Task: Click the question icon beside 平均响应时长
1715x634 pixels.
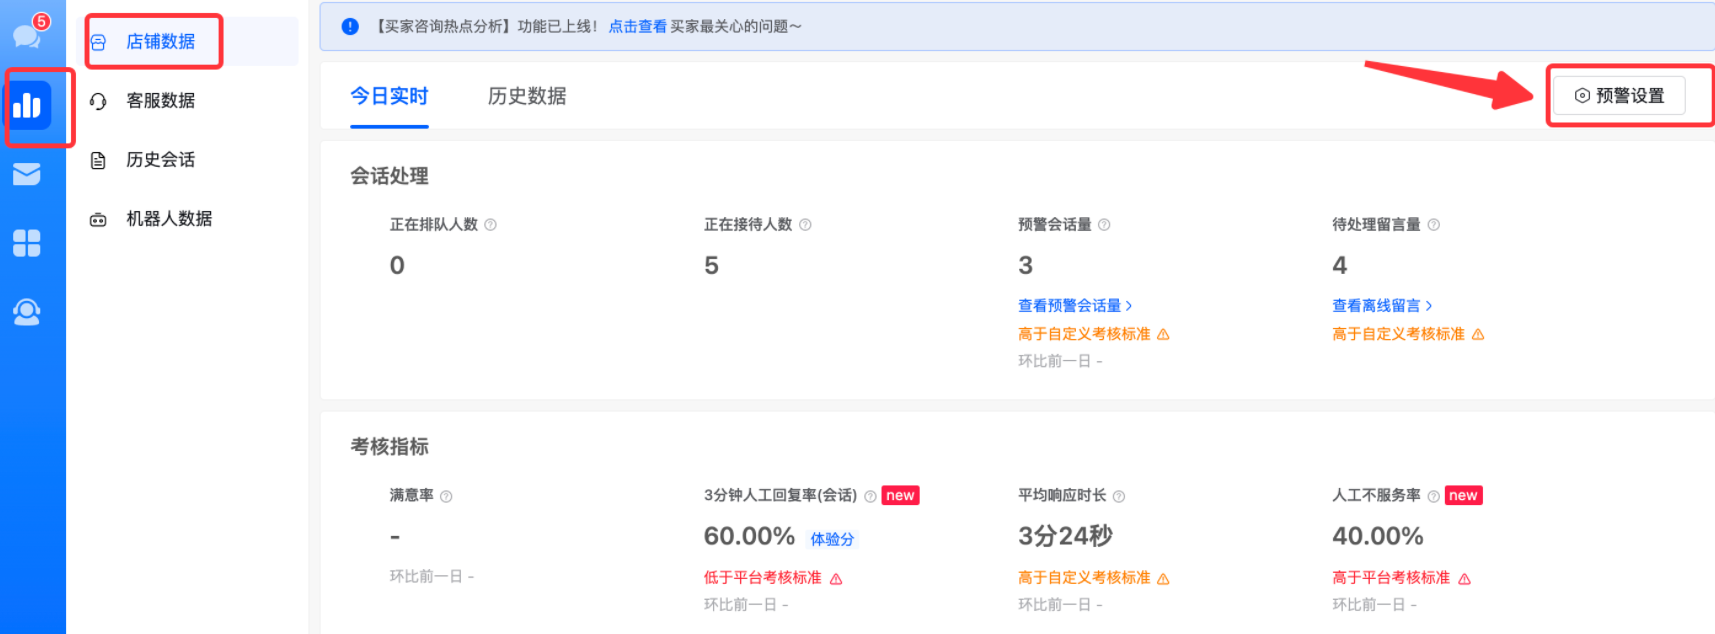Action: (1119, 496)
